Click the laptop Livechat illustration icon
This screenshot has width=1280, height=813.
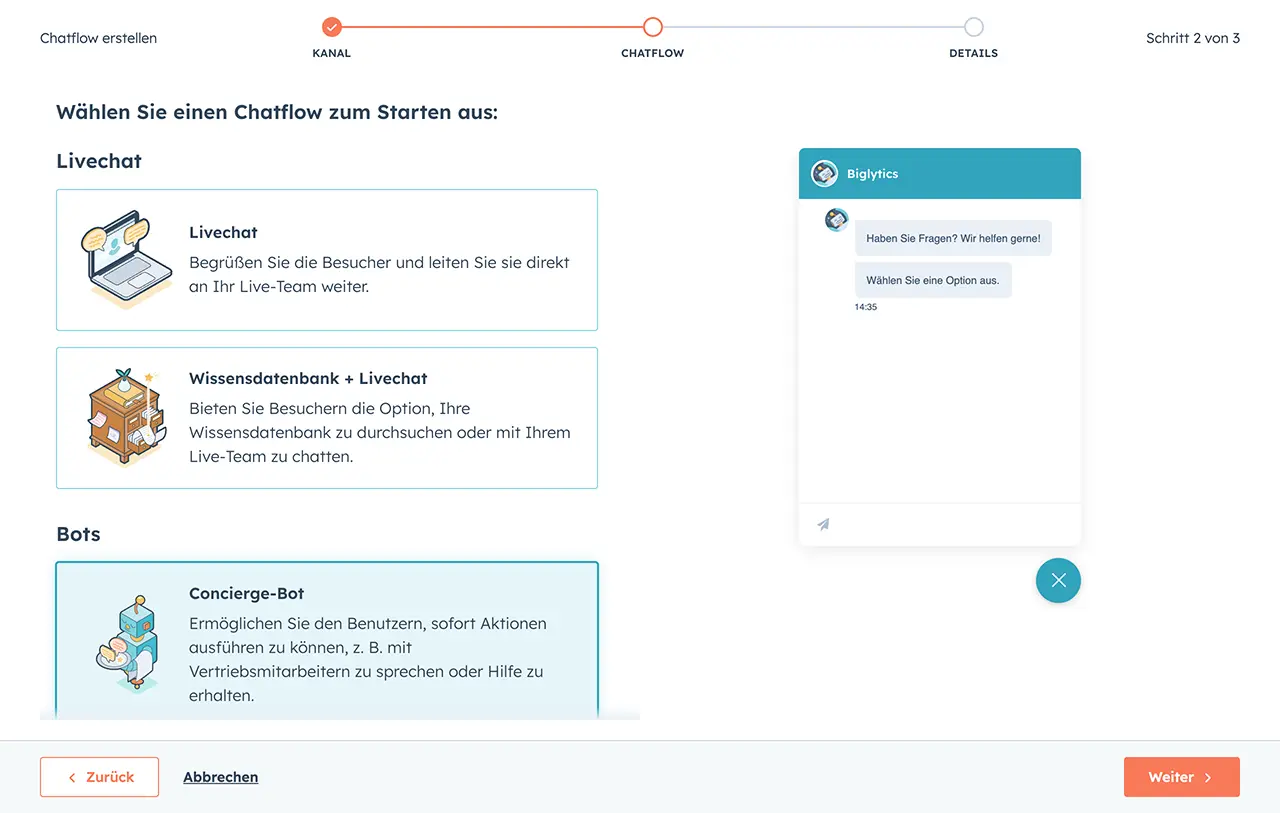[x=115, y=259]
